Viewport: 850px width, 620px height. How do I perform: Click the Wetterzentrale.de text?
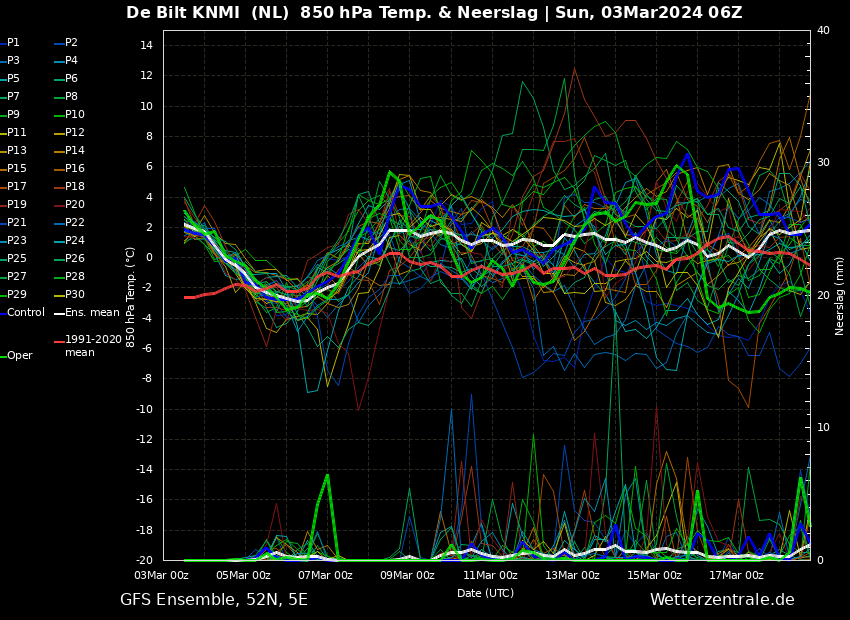click(722, 599)
